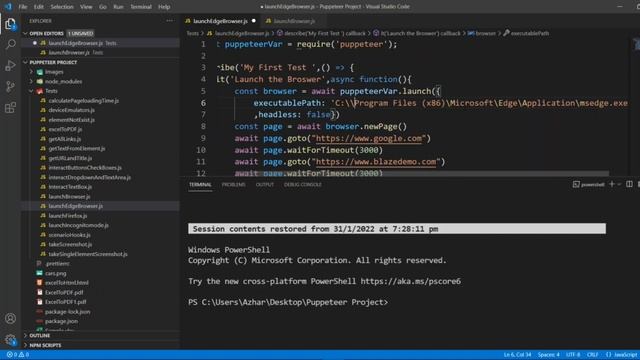This screenshot has width=640, height=360.
Task: Select the launchEdgeBrowser.js editor tab
Action: pos(220,21)
